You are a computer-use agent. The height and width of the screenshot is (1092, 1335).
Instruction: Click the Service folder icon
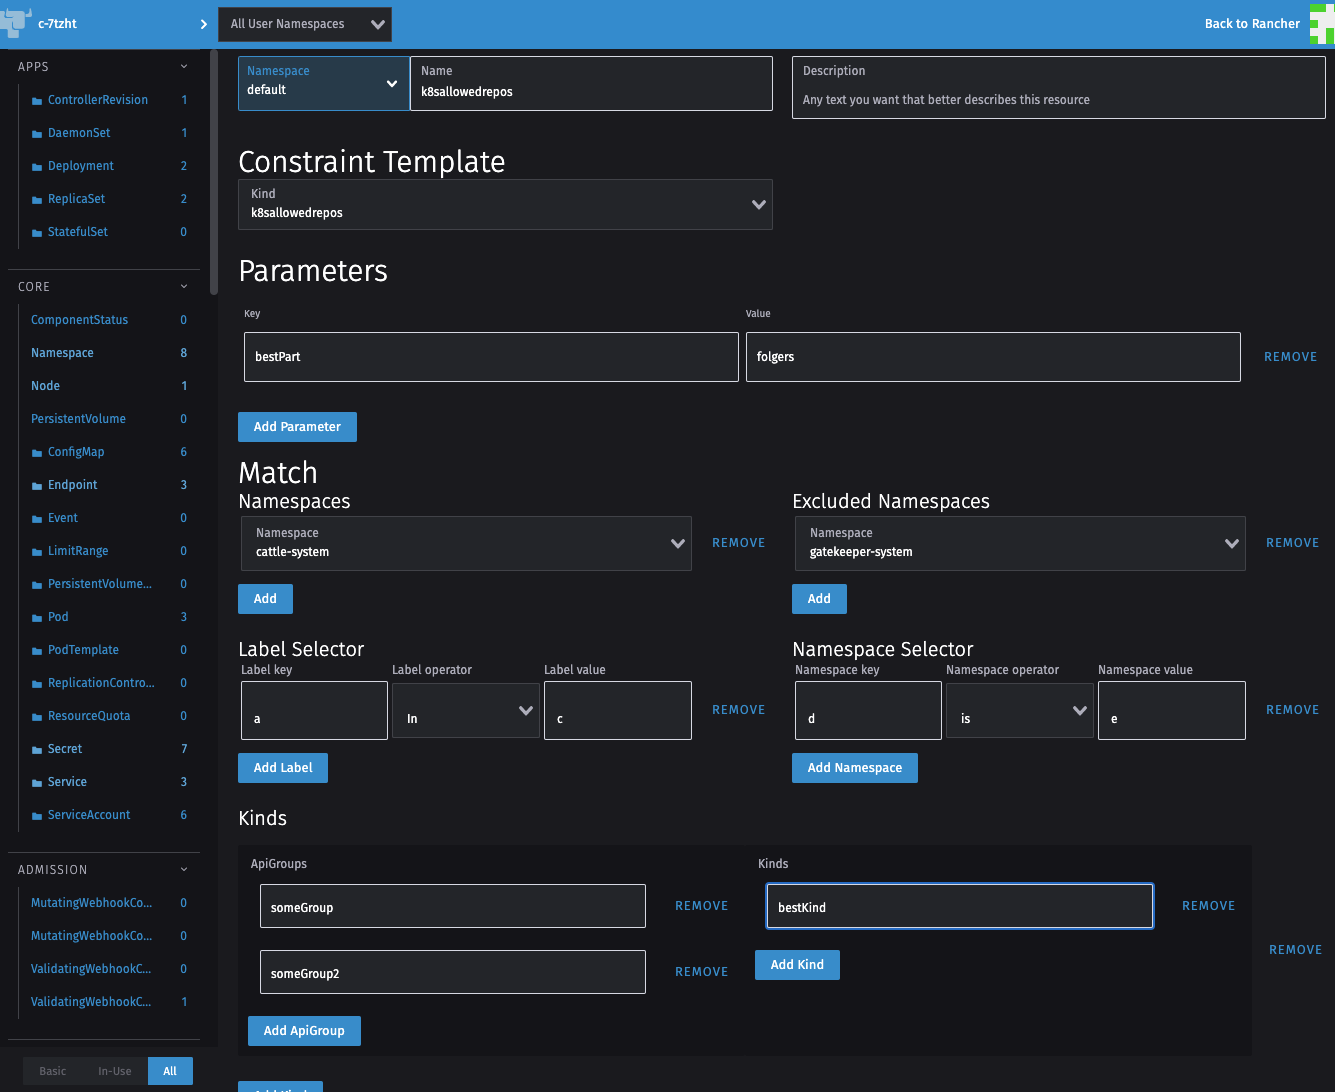coord(35,781)
